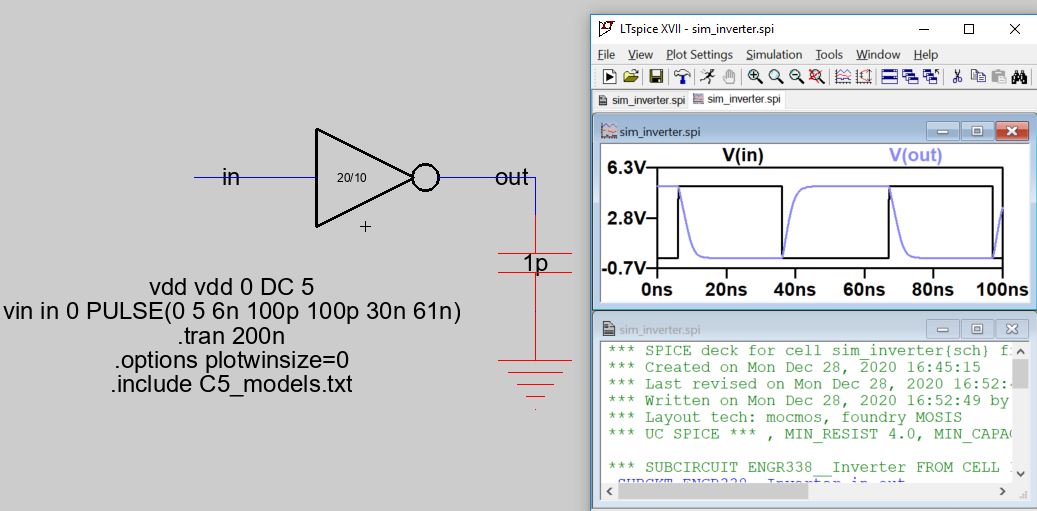
Task: Click the netlist scrollbar right arrow
Action: (1003, 491)
